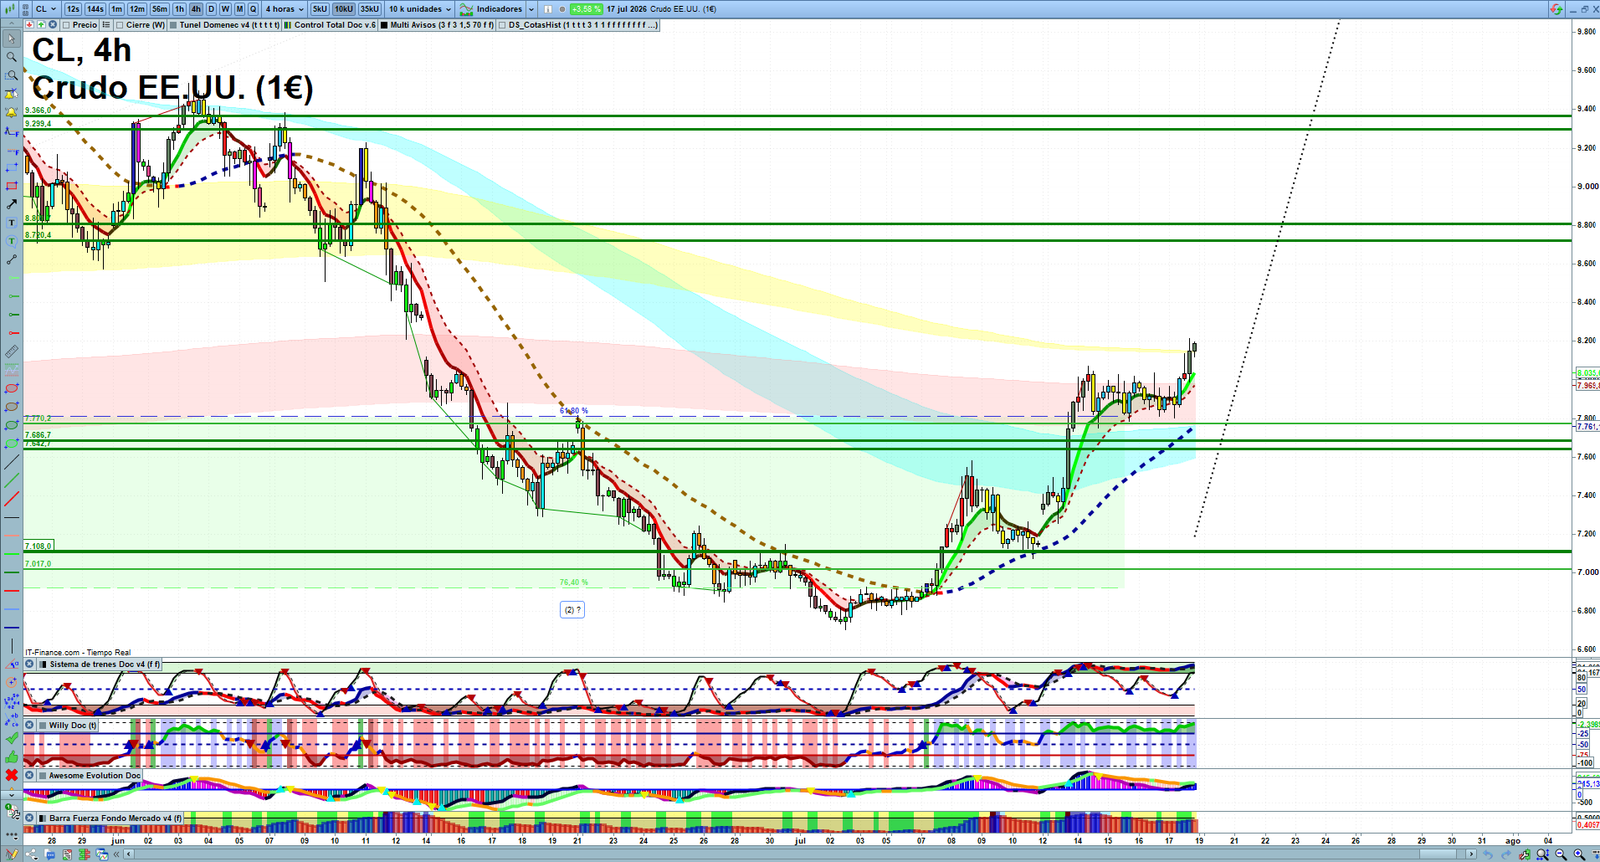Switch to the 1m timeframe
The image size is (1600, 862).
click(117, 9)
